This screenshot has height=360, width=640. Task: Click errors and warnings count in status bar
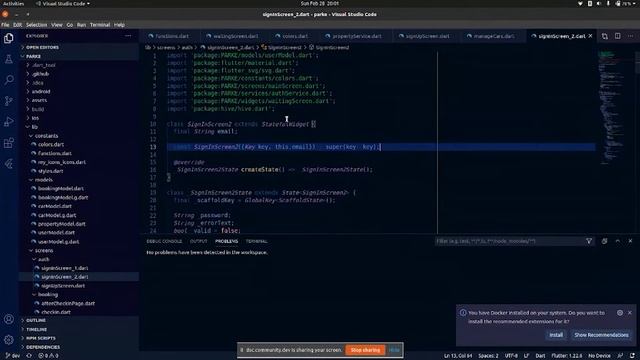(48, 356)
